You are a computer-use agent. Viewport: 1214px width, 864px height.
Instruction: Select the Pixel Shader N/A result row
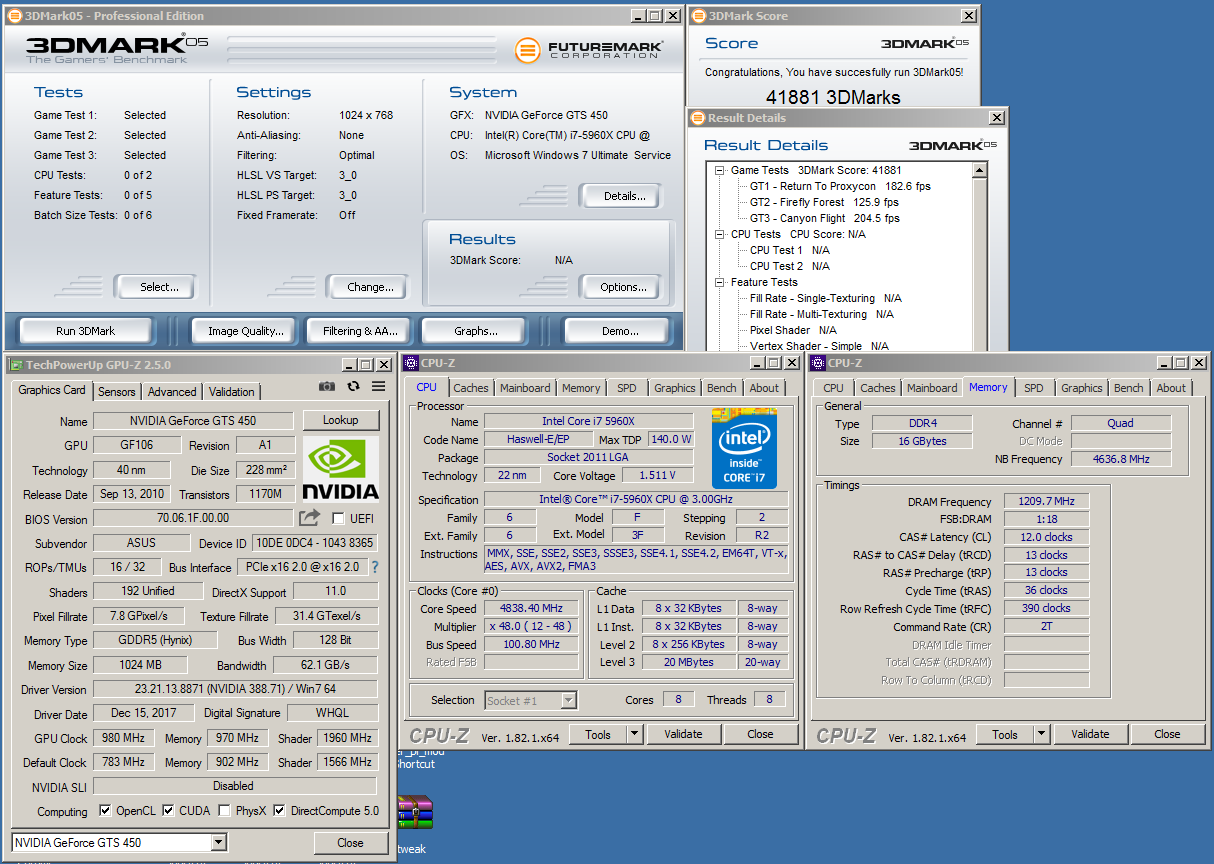click(x=793, y=330)
